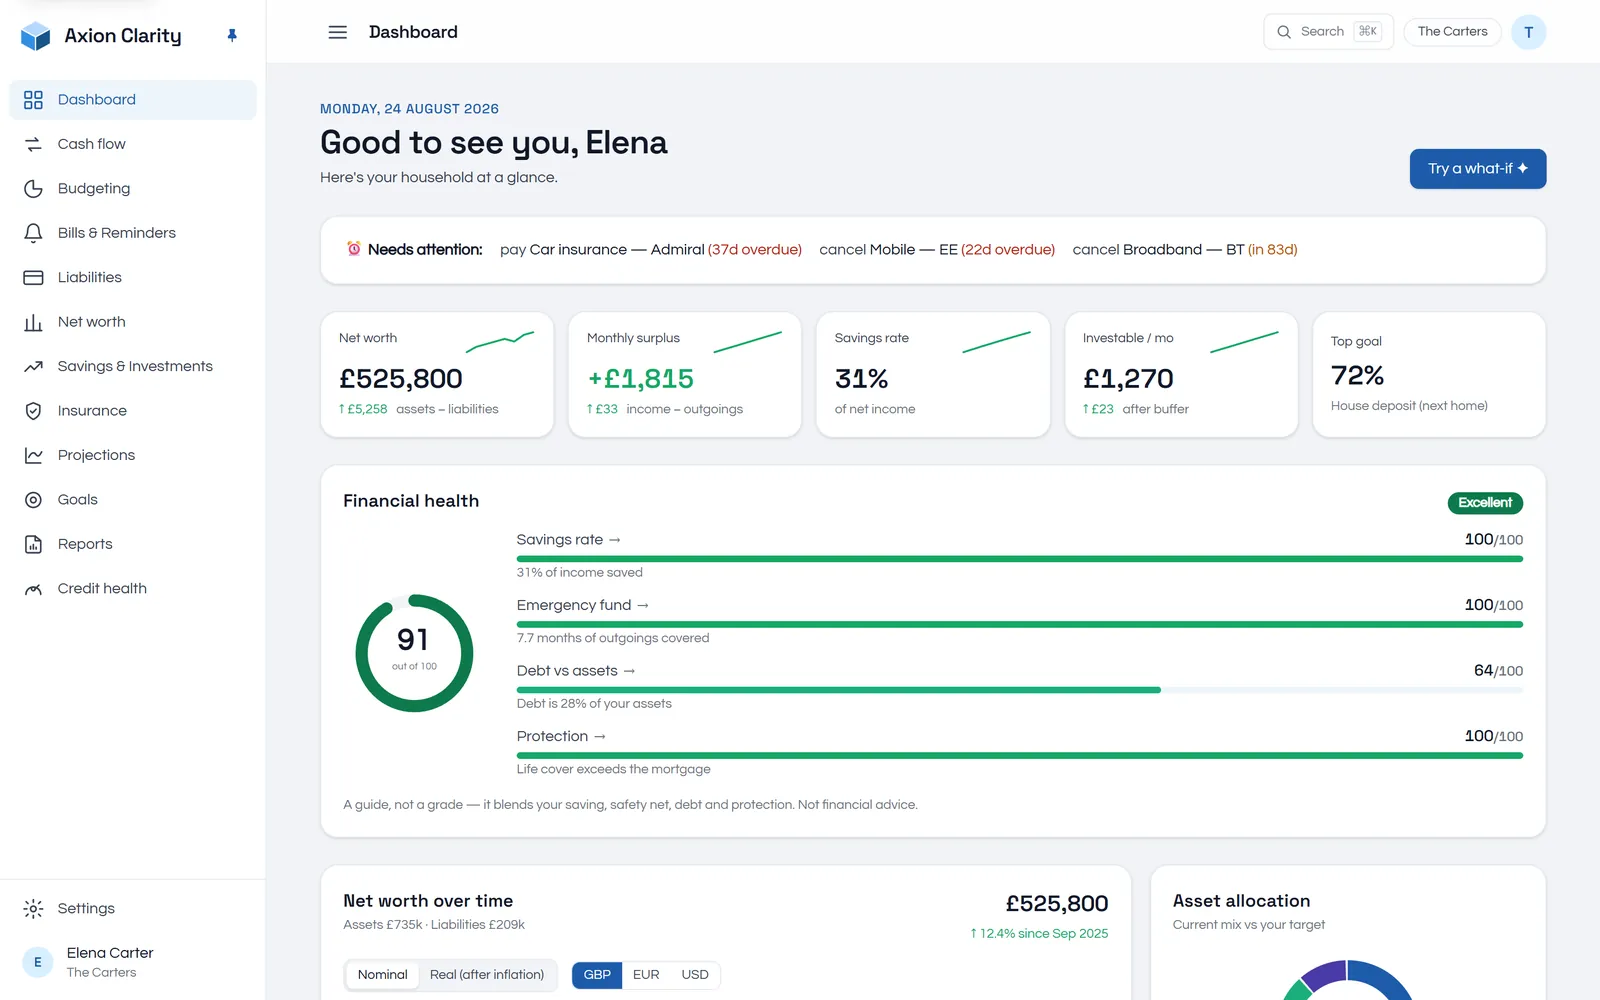Image resolution: width=1600 pixels, height=1000 pixels.
Task: Click the Debt vs assets progress bar
Action: click(1020, 690)
